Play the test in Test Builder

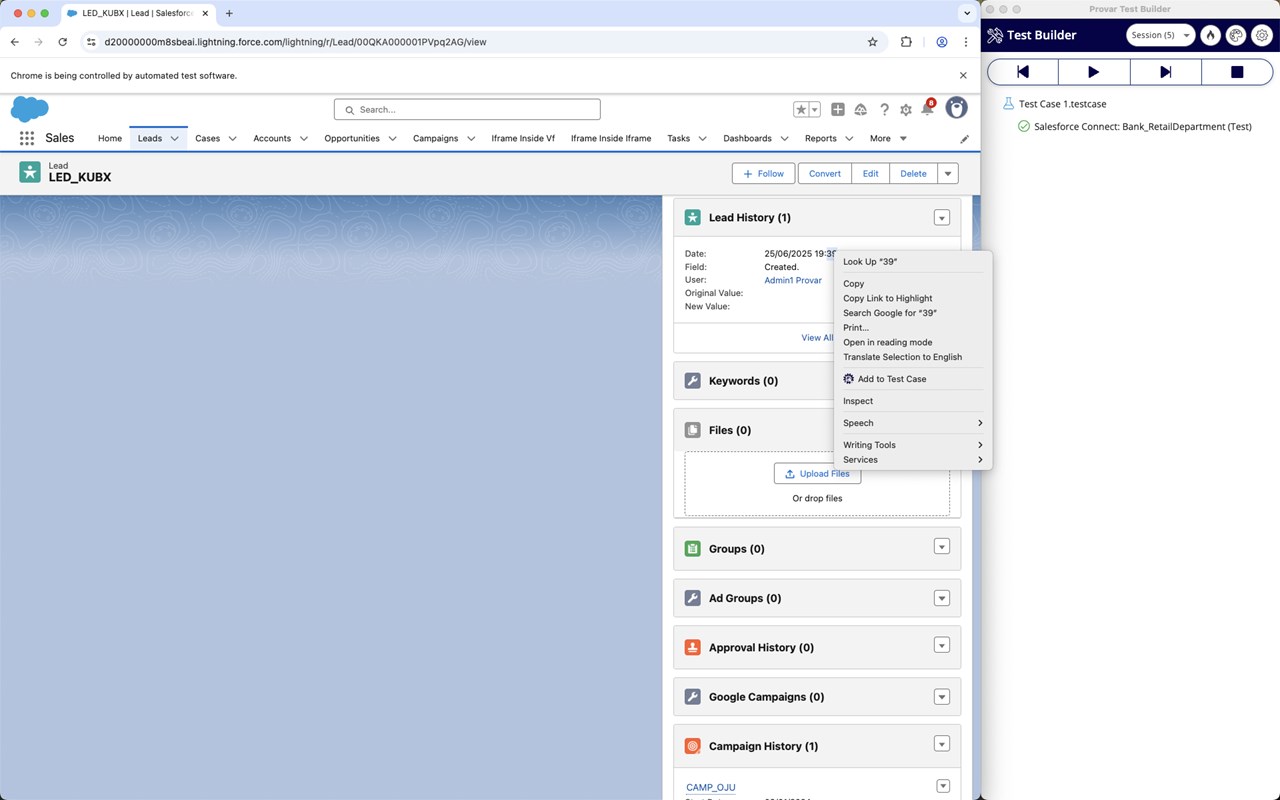[1094, 72]
